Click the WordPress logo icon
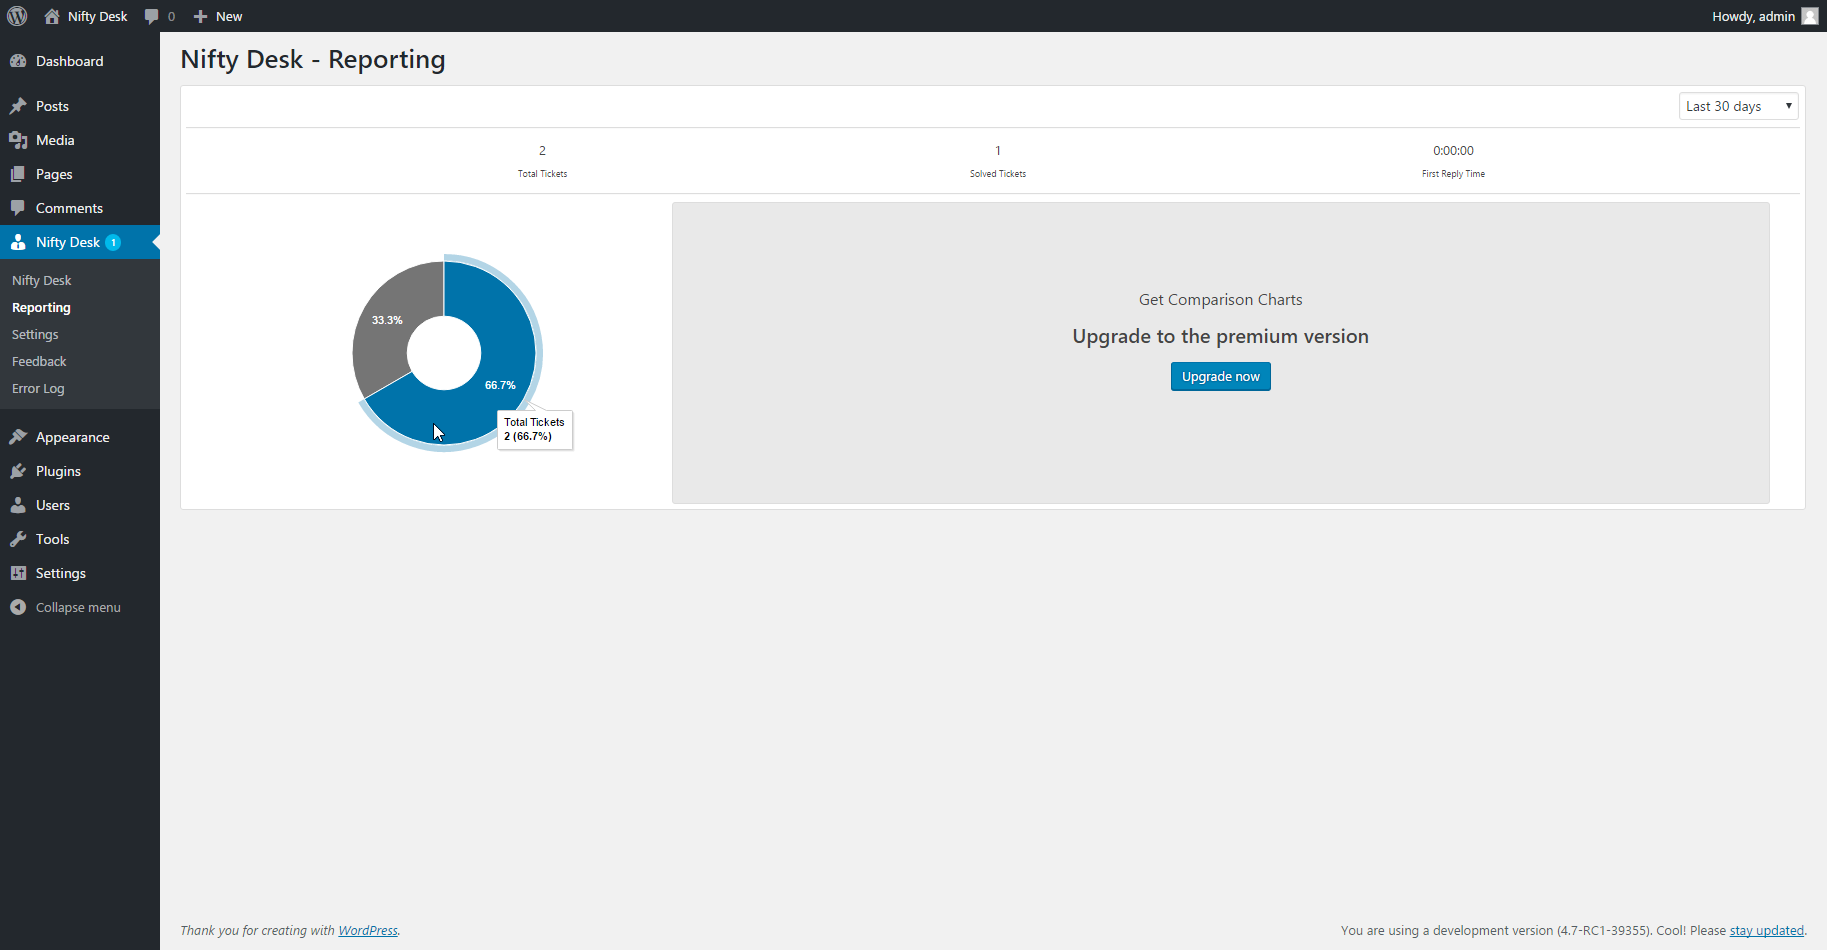 tap(17, 16)
